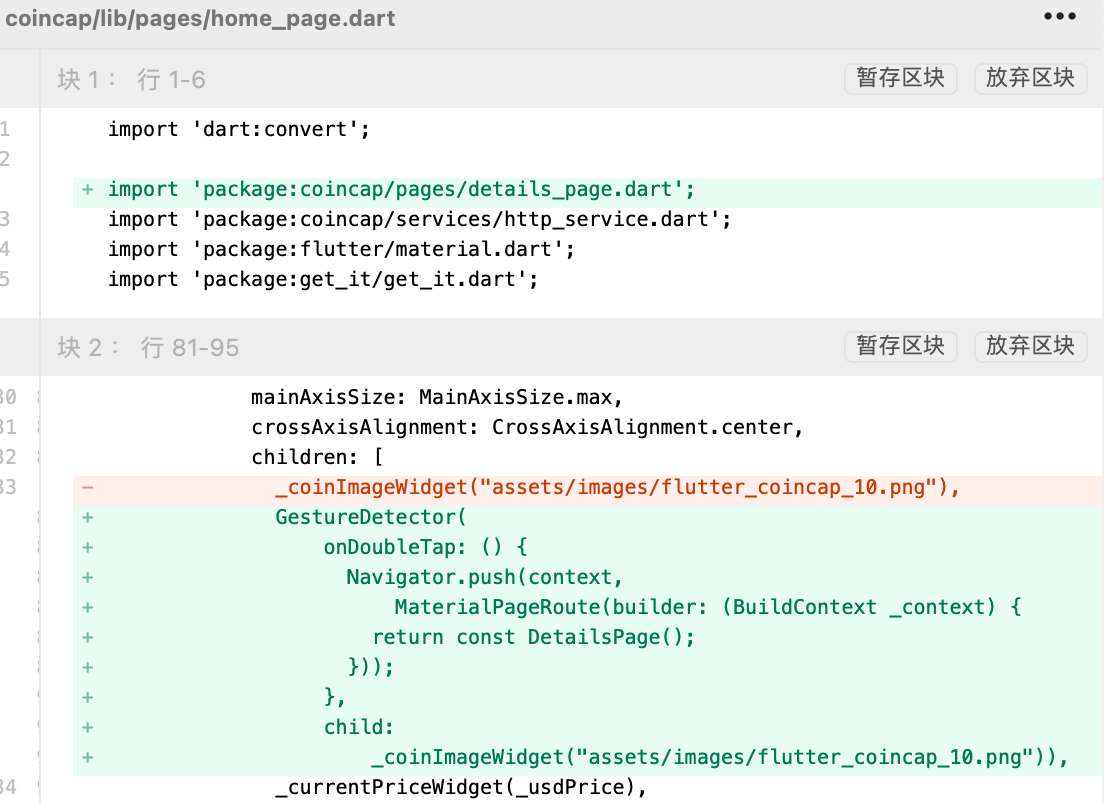Image resolution: width=1104 pixels, height=804 pixels.
Task: Click plus marker beside details_page.dart import
Action: pos(88,190)
